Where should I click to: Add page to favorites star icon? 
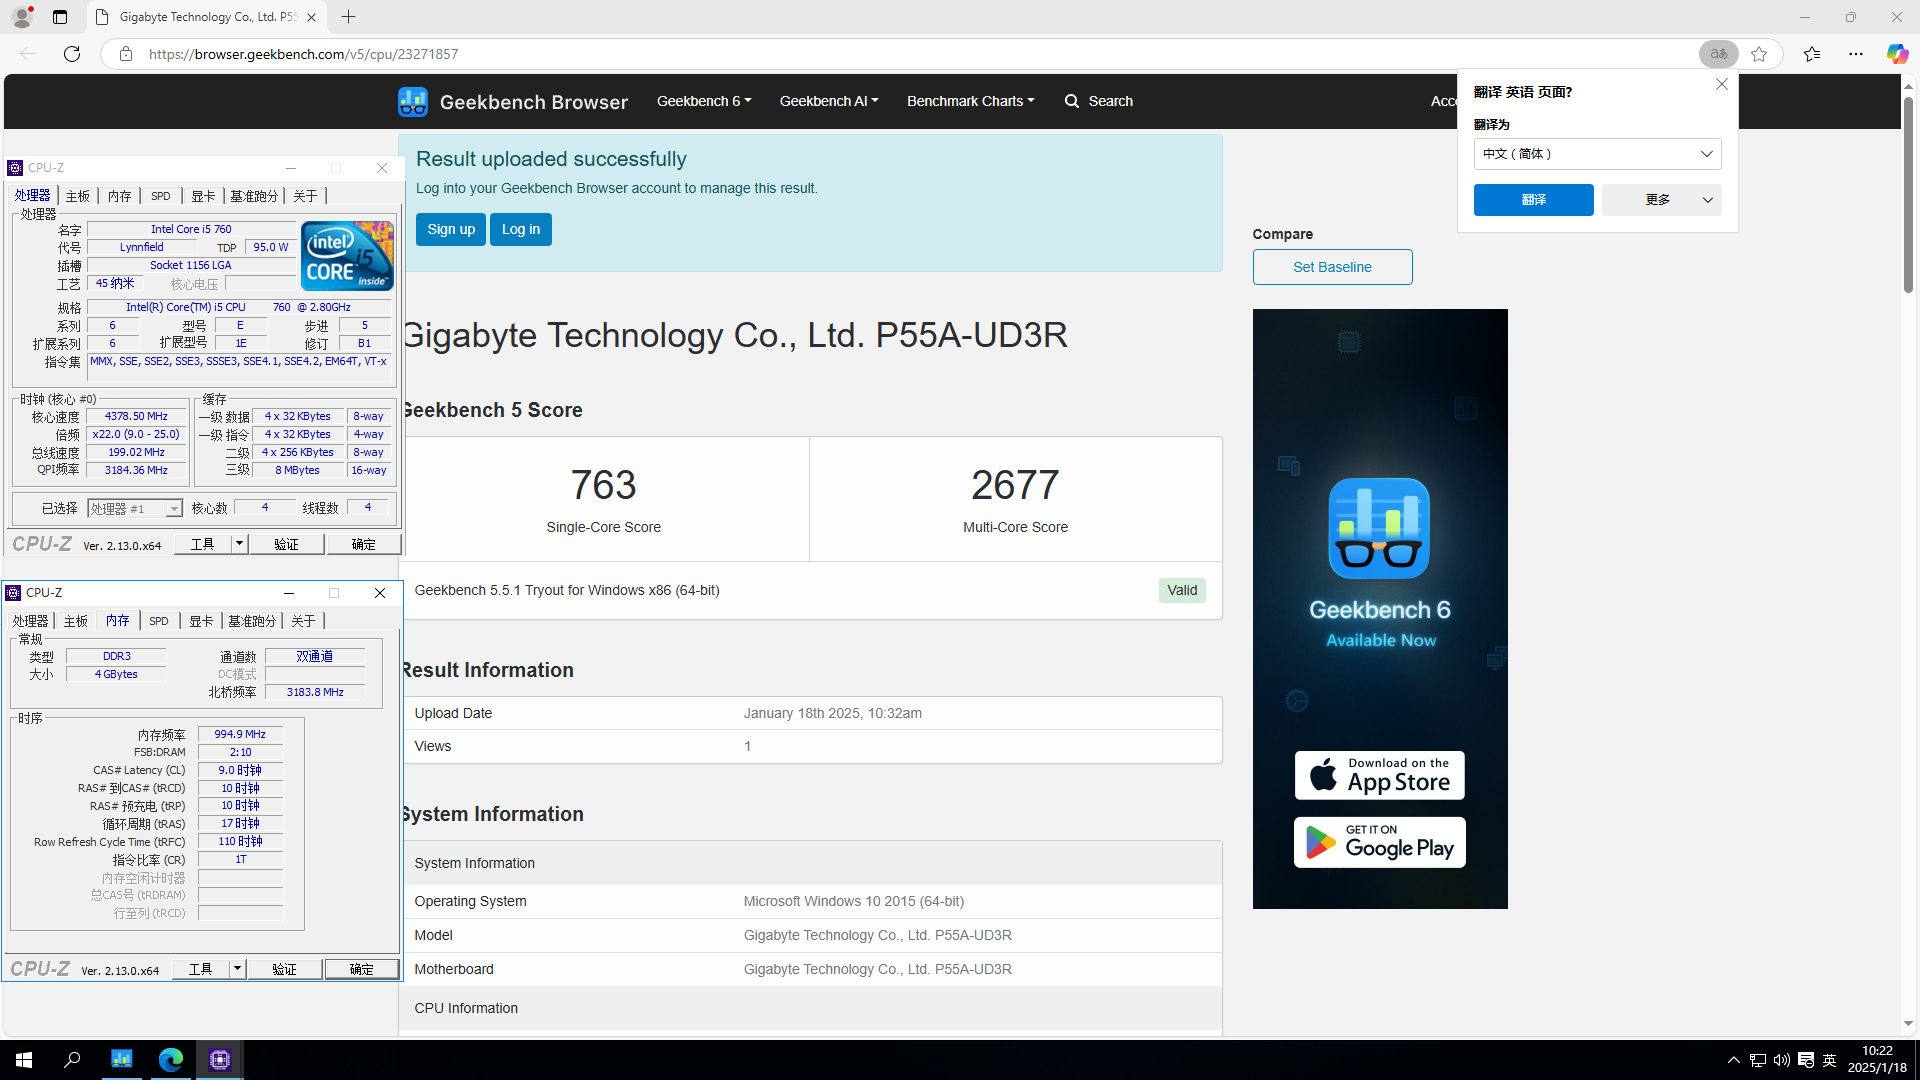point(1759,54)
